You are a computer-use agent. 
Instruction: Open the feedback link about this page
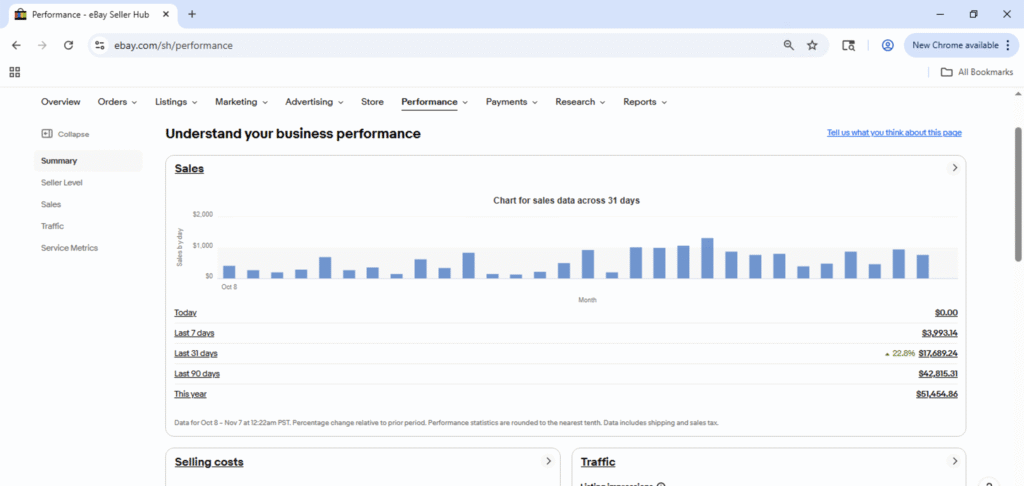pos(894,133)
